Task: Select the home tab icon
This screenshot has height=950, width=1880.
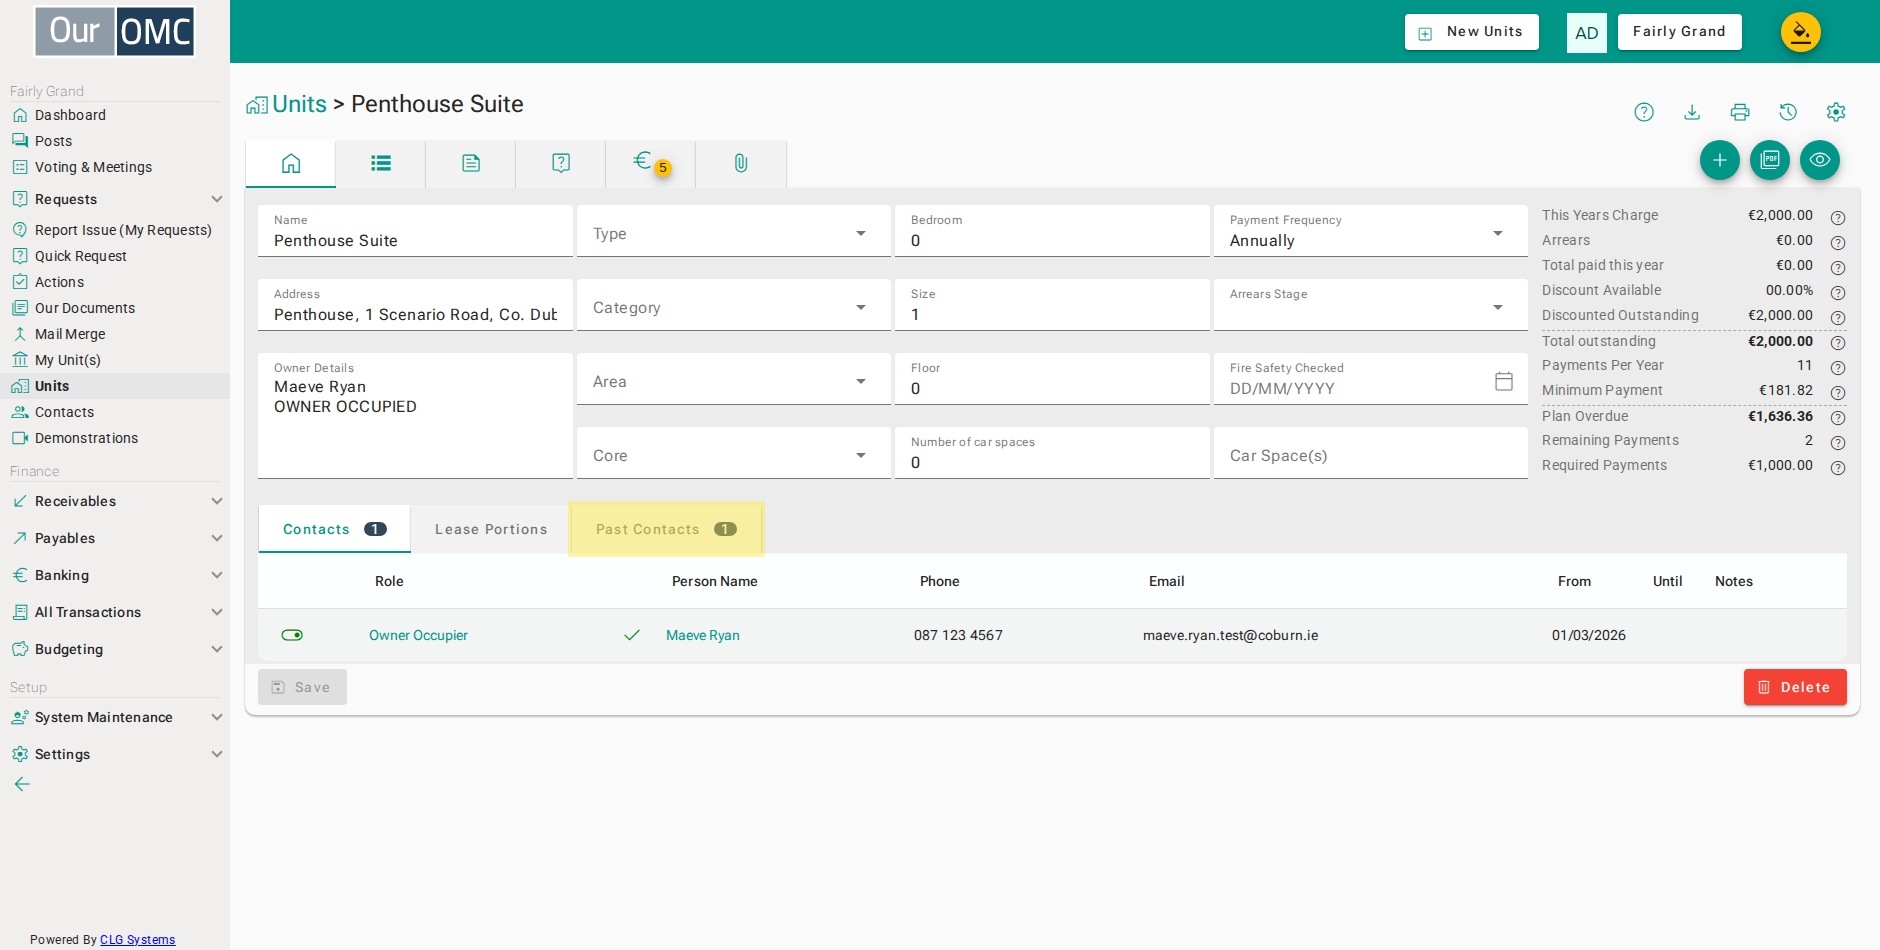Action: point(291,163)
